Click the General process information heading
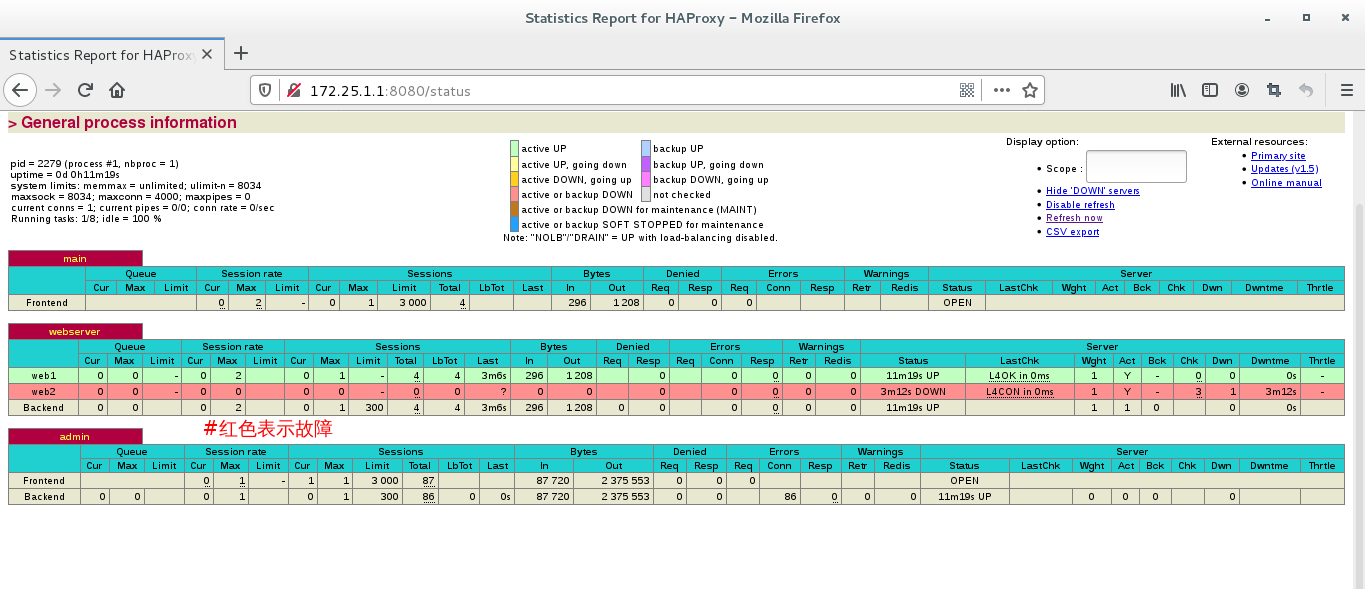Viewport: 1365px width, 589px height. 128,123
